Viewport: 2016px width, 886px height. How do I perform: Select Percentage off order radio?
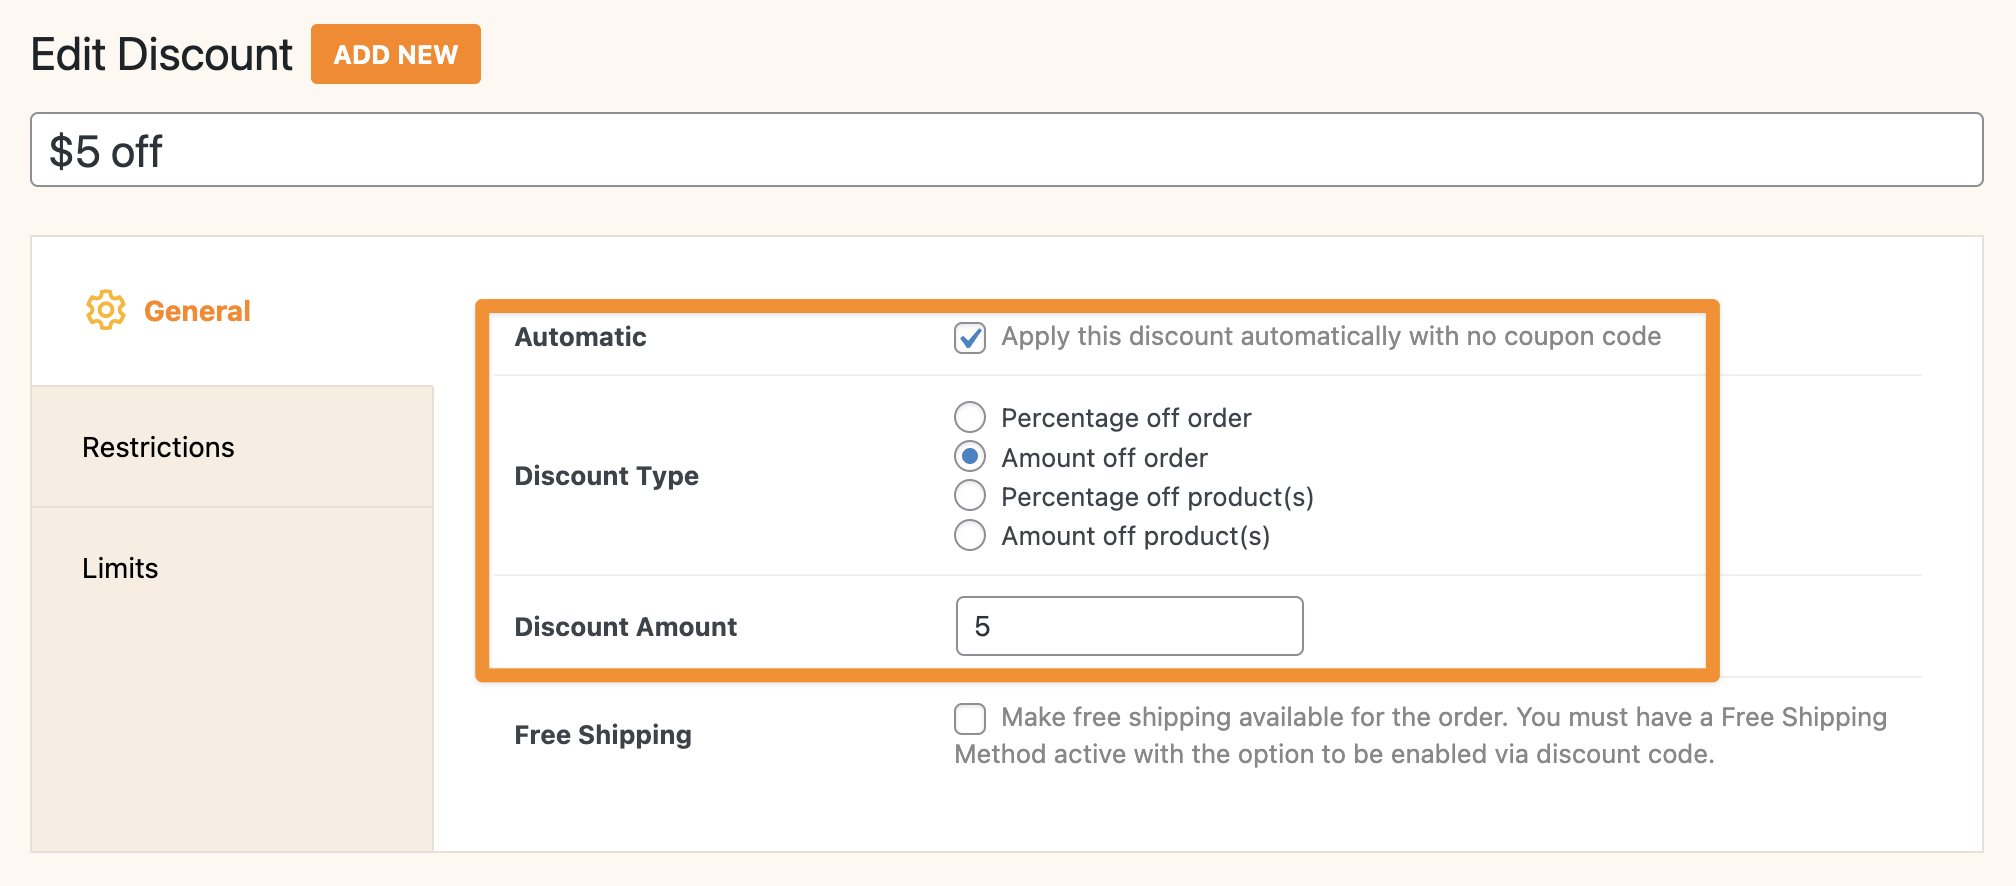[969, 417]
